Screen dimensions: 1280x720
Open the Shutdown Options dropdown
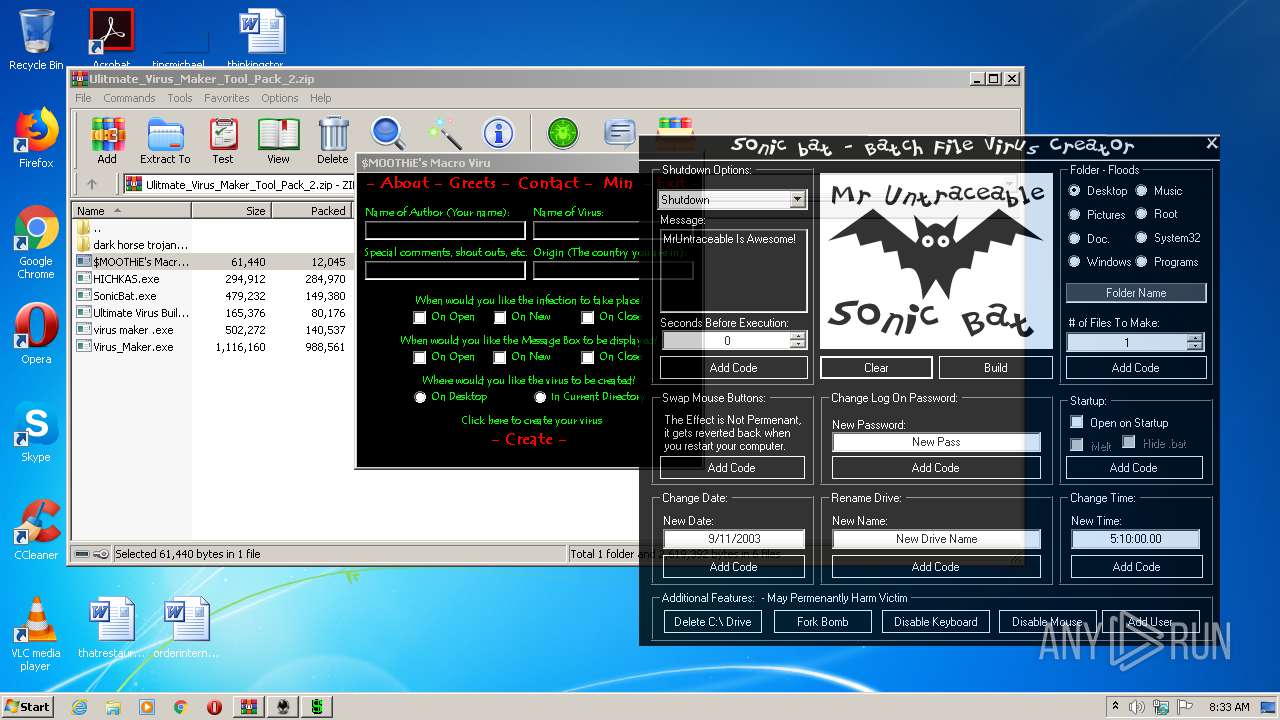(x=797, y=199)
